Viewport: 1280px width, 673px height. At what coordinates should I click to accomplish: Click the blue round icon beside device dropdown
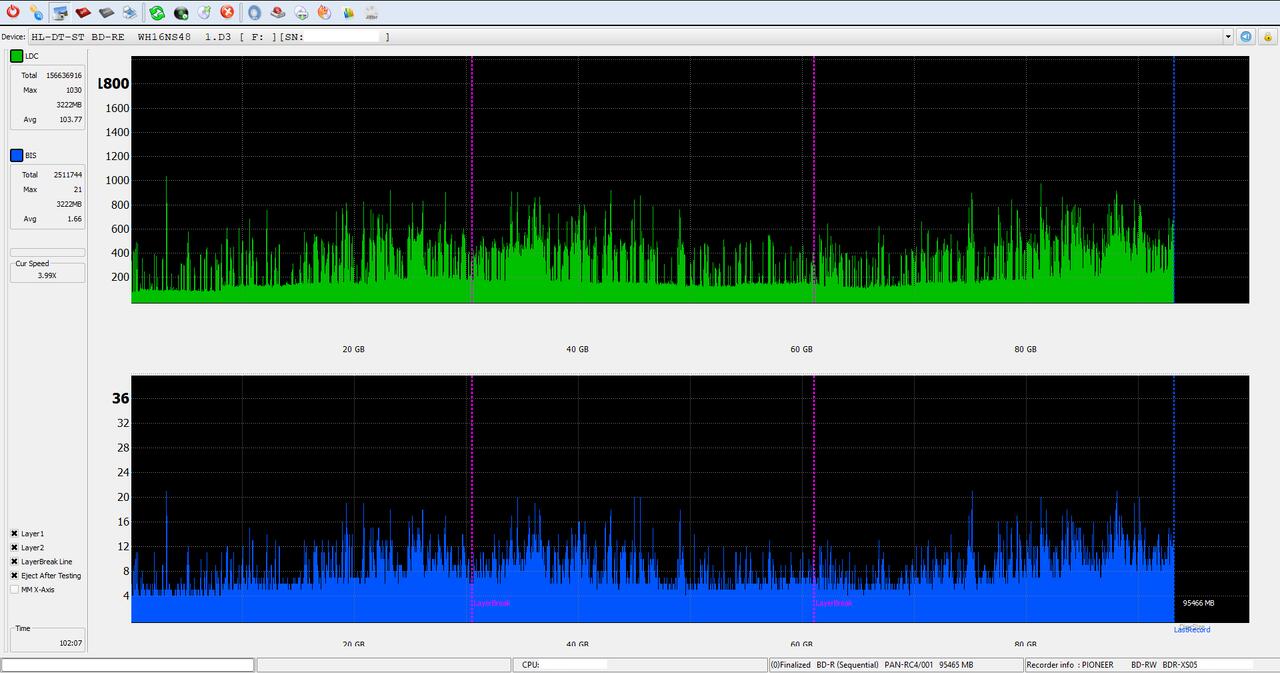pos(1246,36)
